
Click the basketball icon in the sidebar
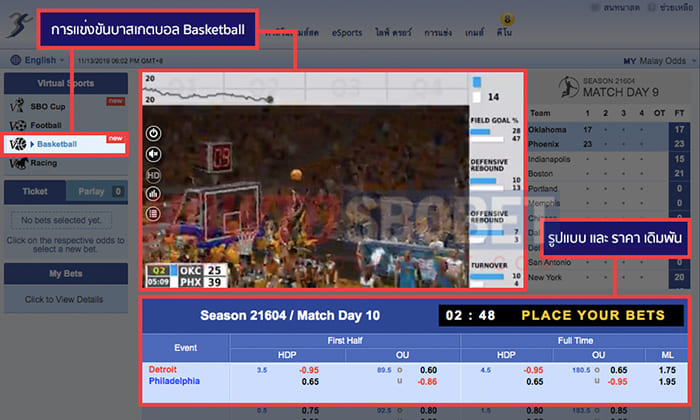click(18, 144)
